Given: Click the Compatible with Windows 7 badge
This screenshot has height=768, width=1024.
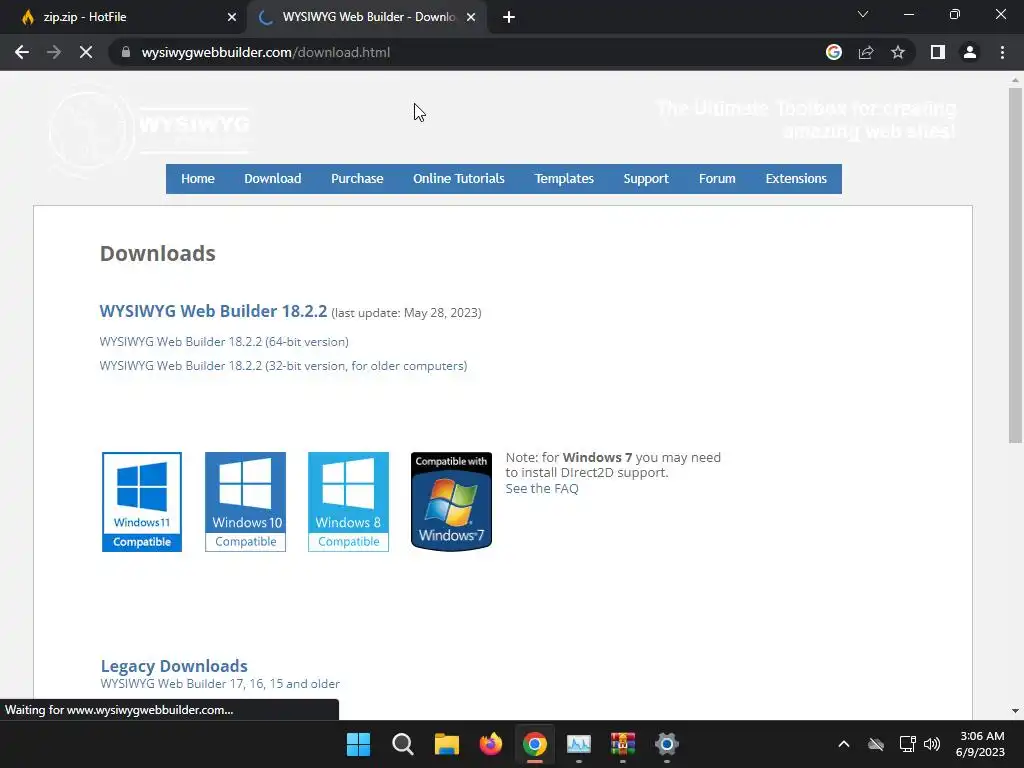Looking at the screenshot, I should (x=451, y=502).
